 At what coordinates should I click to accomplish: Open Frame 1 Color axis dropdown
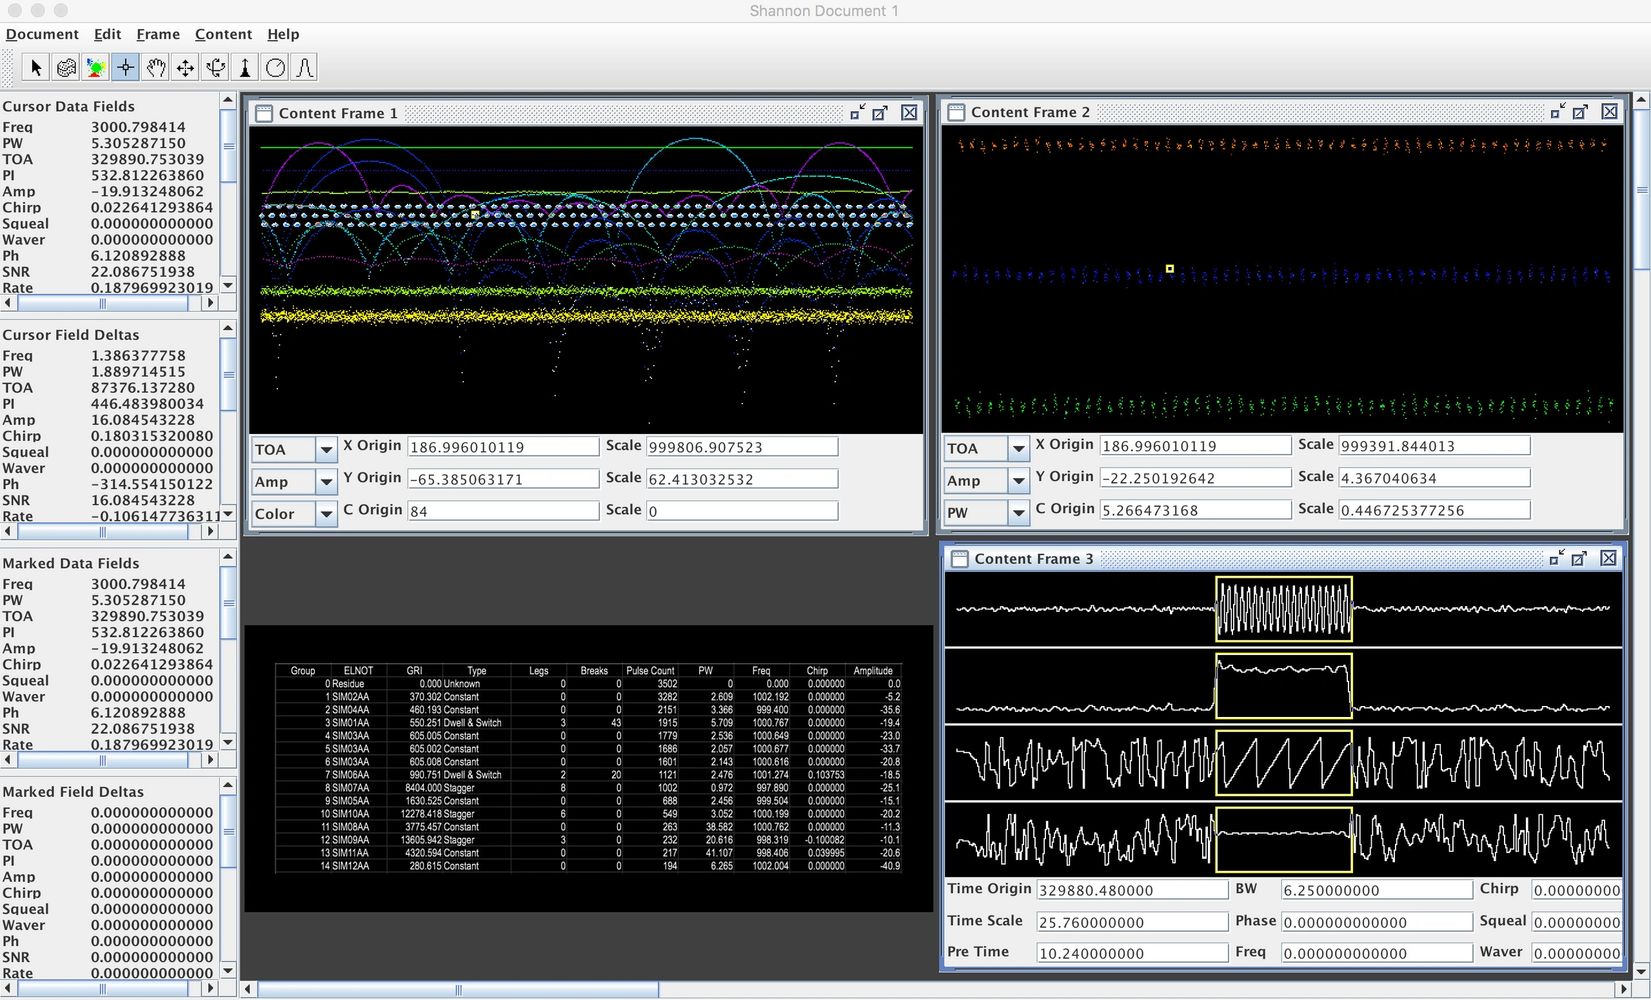[x=326, y=514]
